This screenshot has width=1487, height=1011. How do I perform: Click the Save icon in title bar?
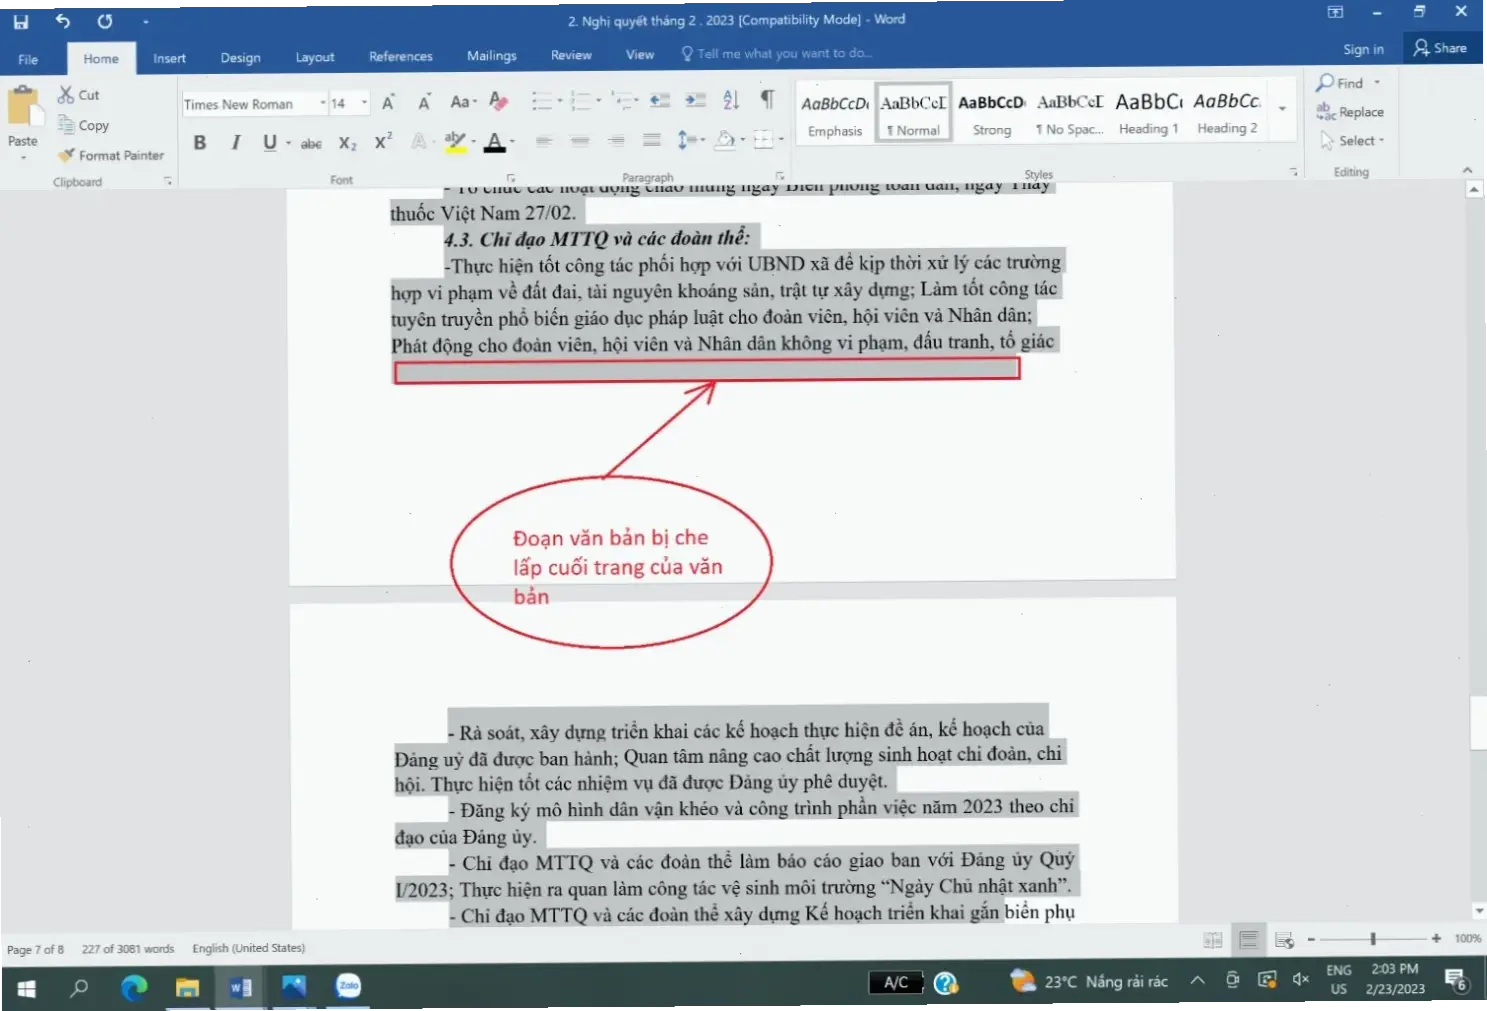pos(21,21)
